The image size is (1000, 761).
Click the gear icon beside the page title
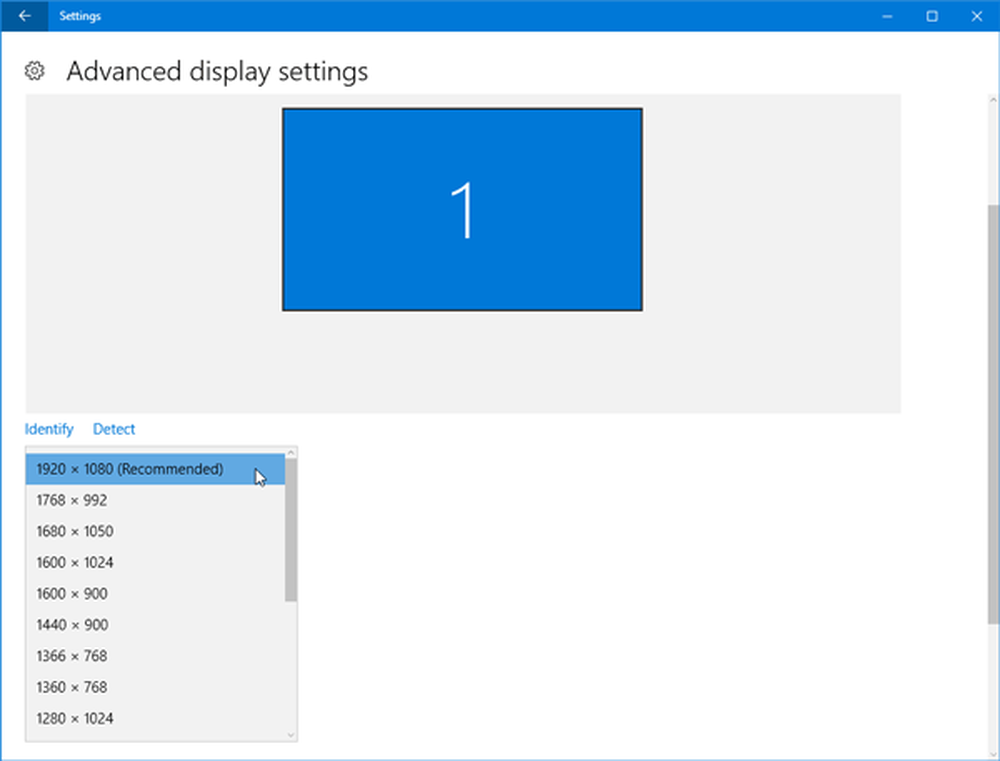click(35, 71)
